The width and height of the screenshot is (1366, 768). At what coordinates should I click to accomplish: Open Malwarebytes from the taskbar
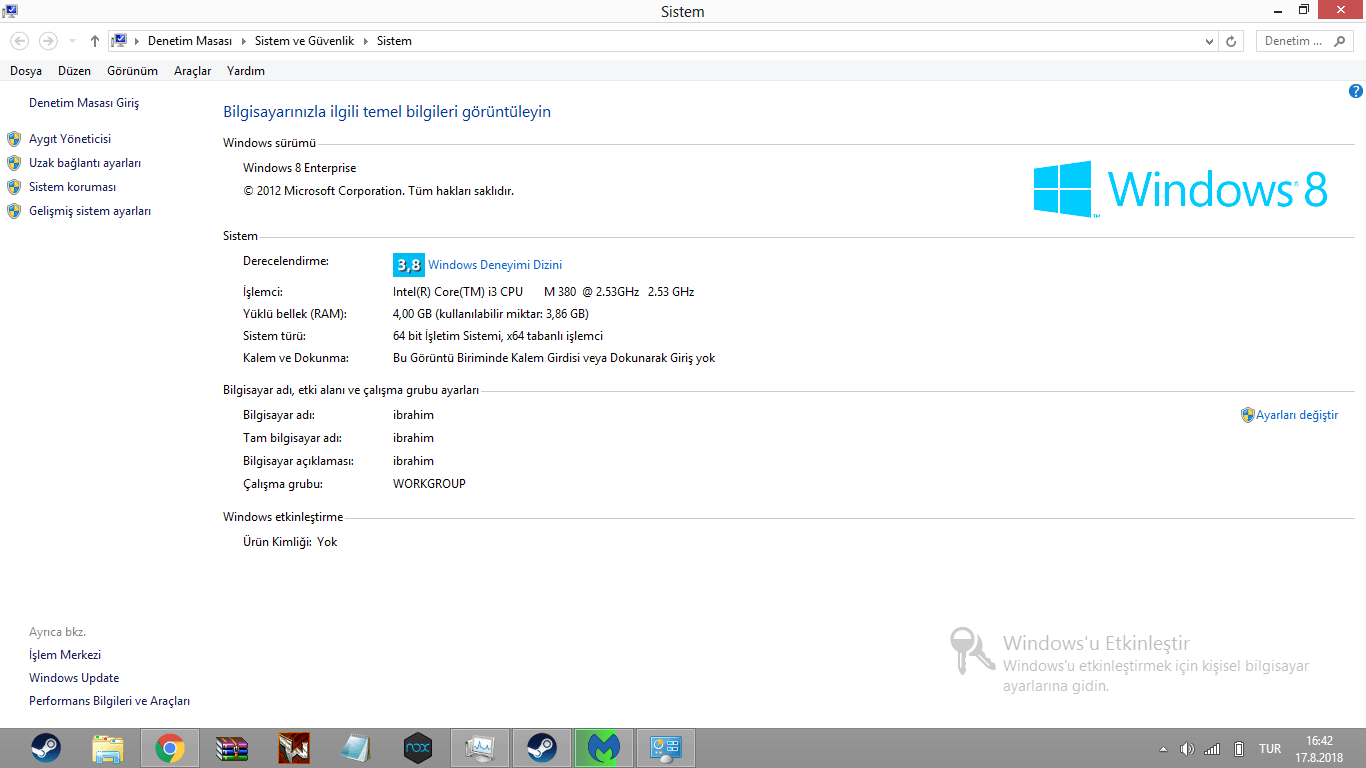(604, 748)
